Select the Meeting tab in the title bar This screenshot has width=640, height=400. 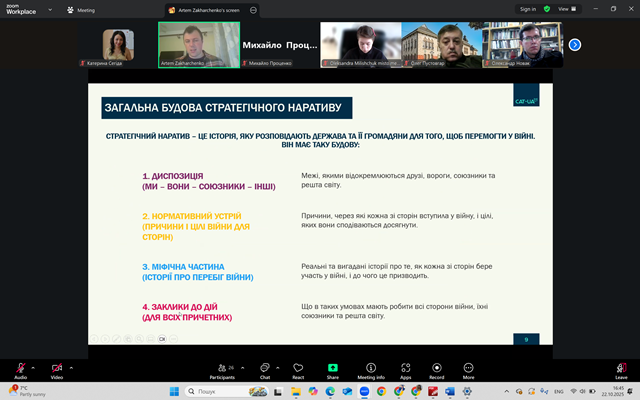[x=84, y=9]
